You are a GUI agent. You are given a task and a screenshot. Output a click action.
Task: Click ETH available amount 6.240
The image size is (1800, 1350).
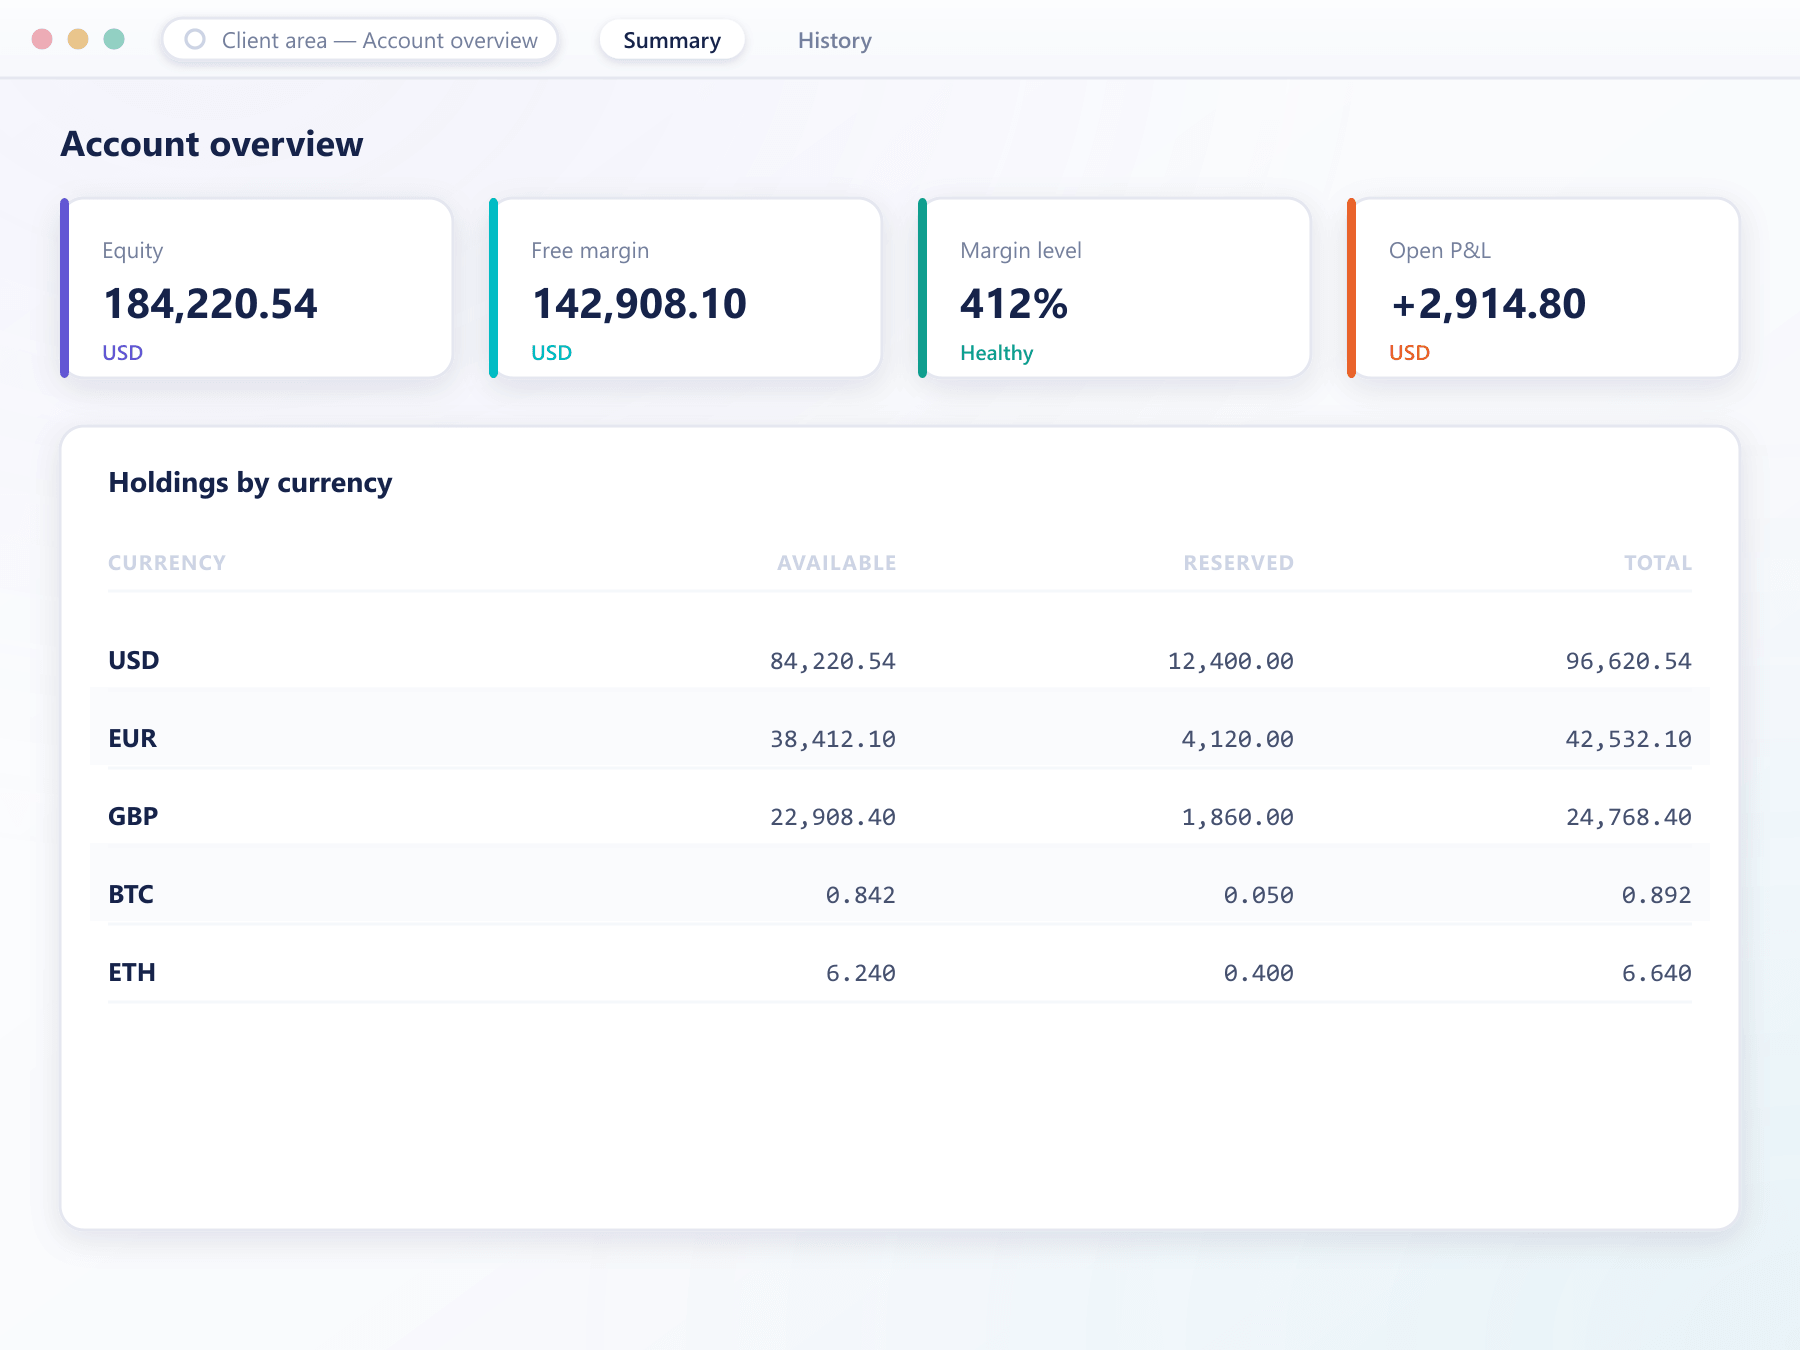pos(861,973)
